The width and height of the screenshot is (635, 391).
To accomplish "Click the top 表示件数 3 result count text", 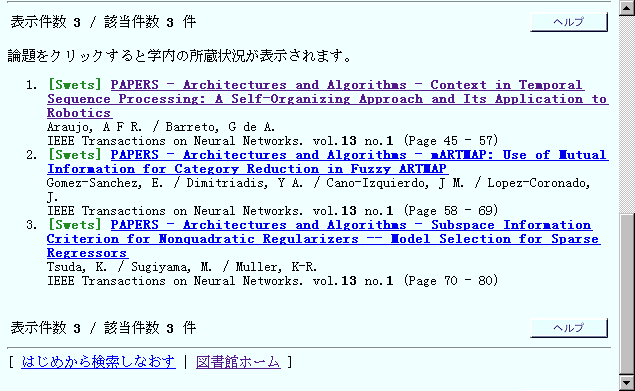I will [45, 22].
